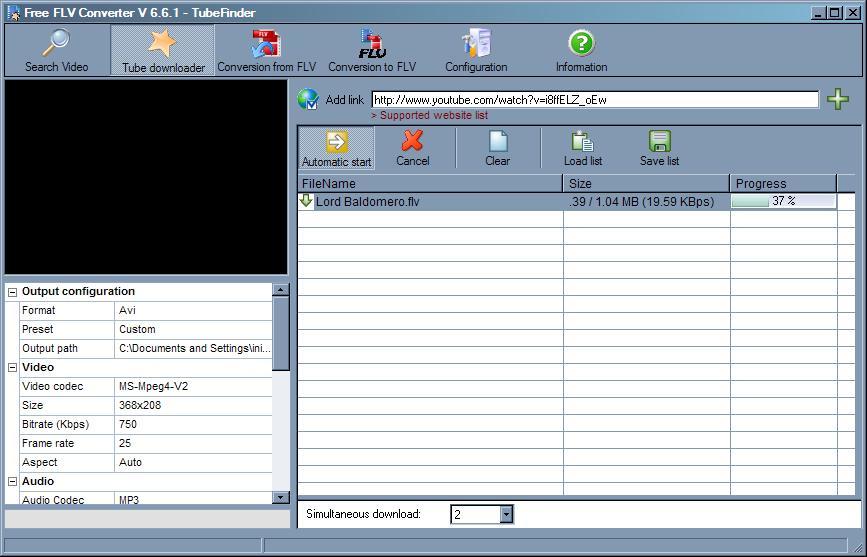This screenshot has width=867, height=557.
Task: Click the Load list icon
Action: pyautogui.click(x=583, y=142)
